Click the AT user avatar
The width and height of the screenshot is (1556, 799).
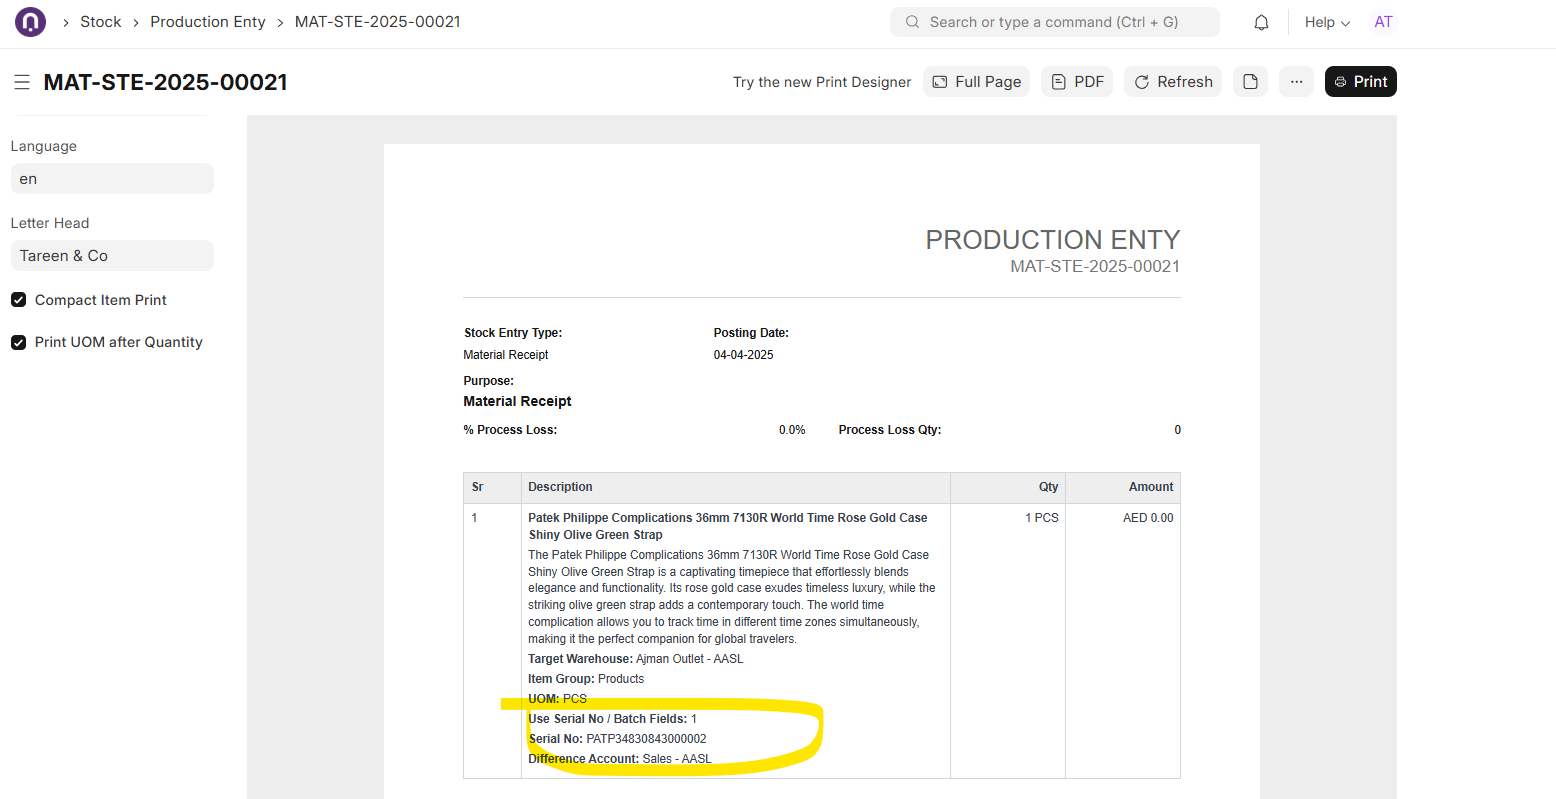pyautogui.click(x=1383, y=22)
